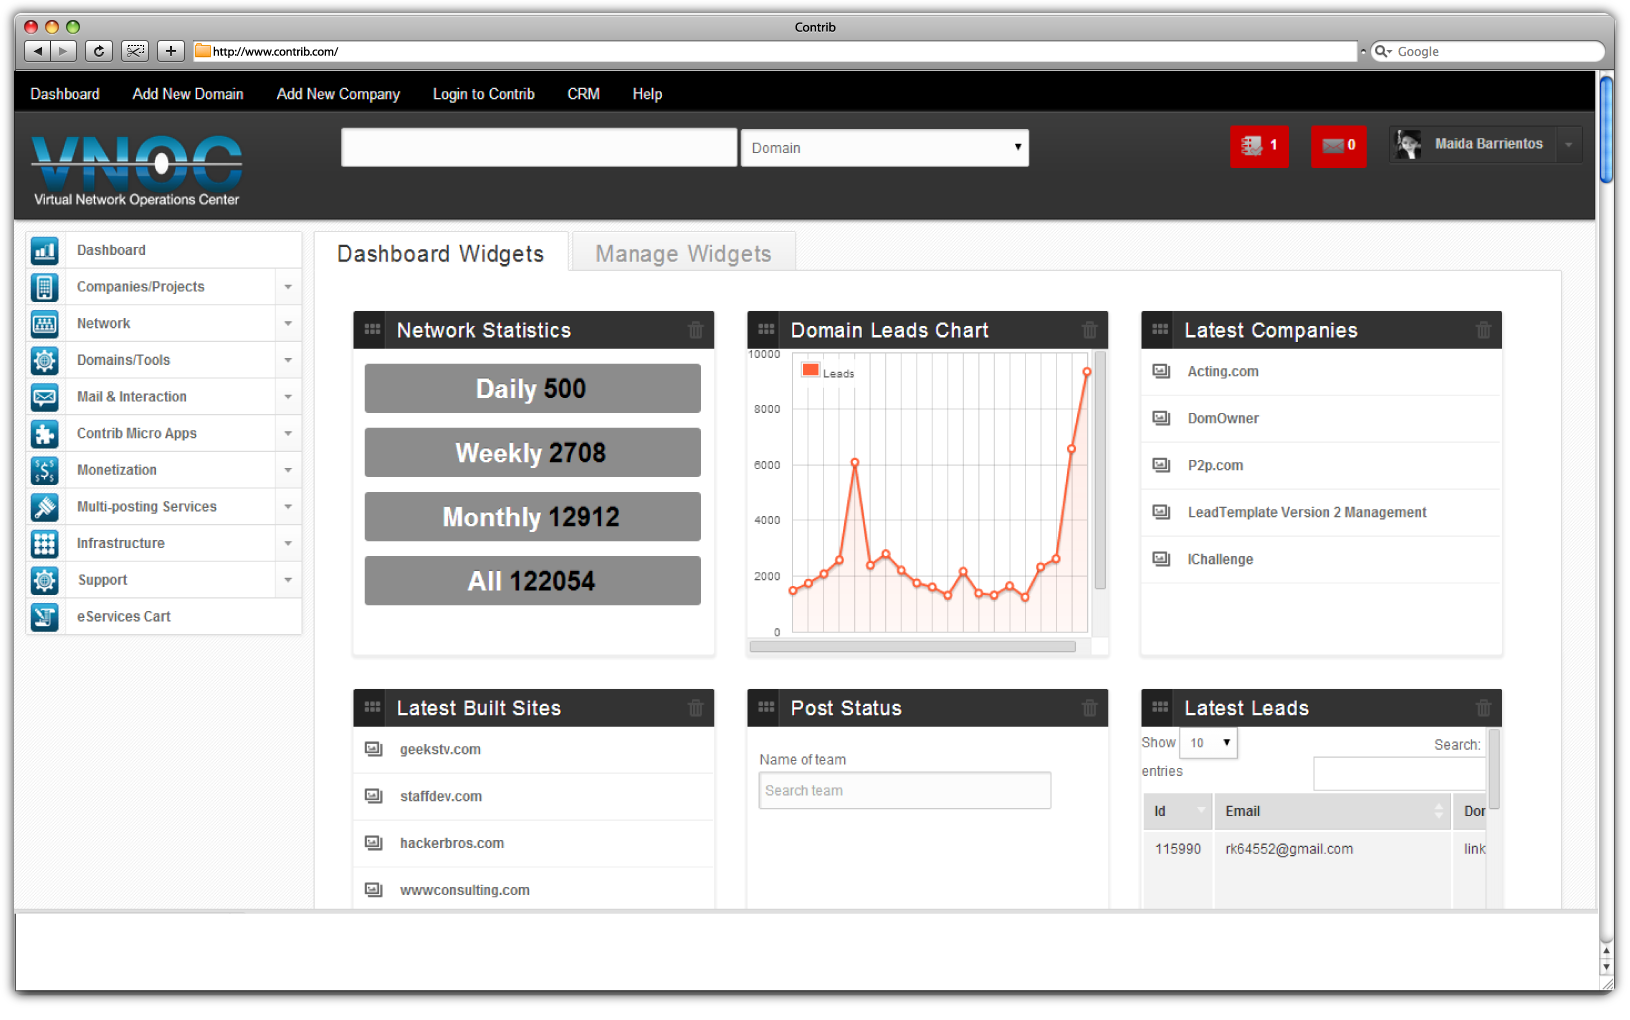Delete the Latest Companies widget via trash icon
The width and height of the screenshot is (1630, 1020).
(1484, 330)
